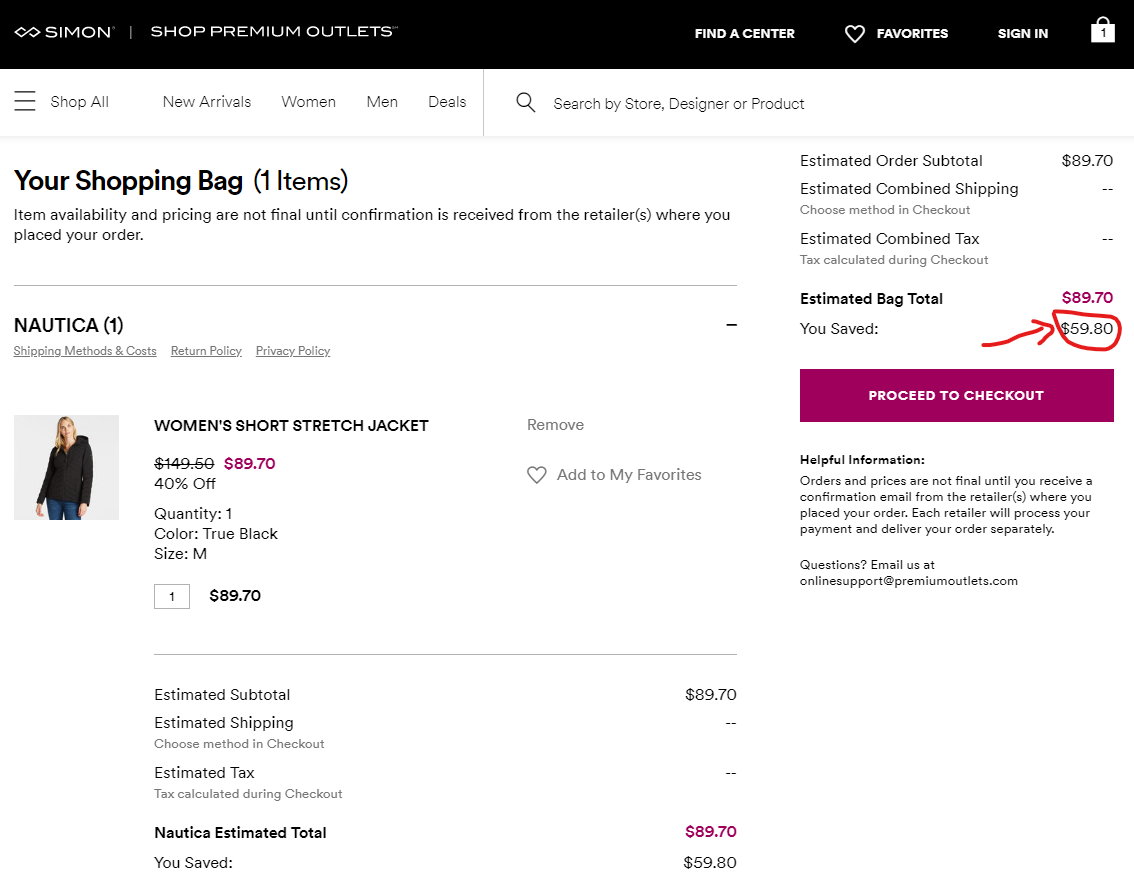Viewport: 1134px width, 880px height.
Task: Click the jacket quantity input box
Action: pos(172,596)
